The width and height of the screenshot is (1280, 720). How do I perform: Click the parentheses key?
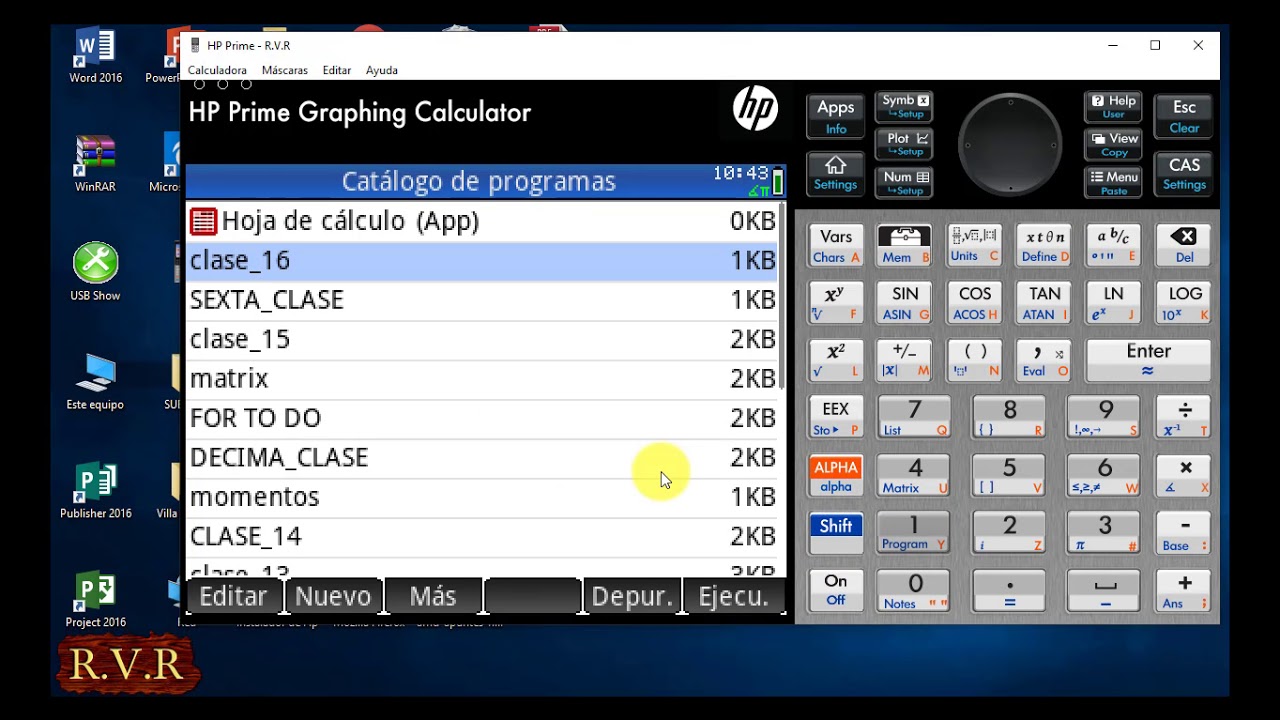(x=975, y=361)
